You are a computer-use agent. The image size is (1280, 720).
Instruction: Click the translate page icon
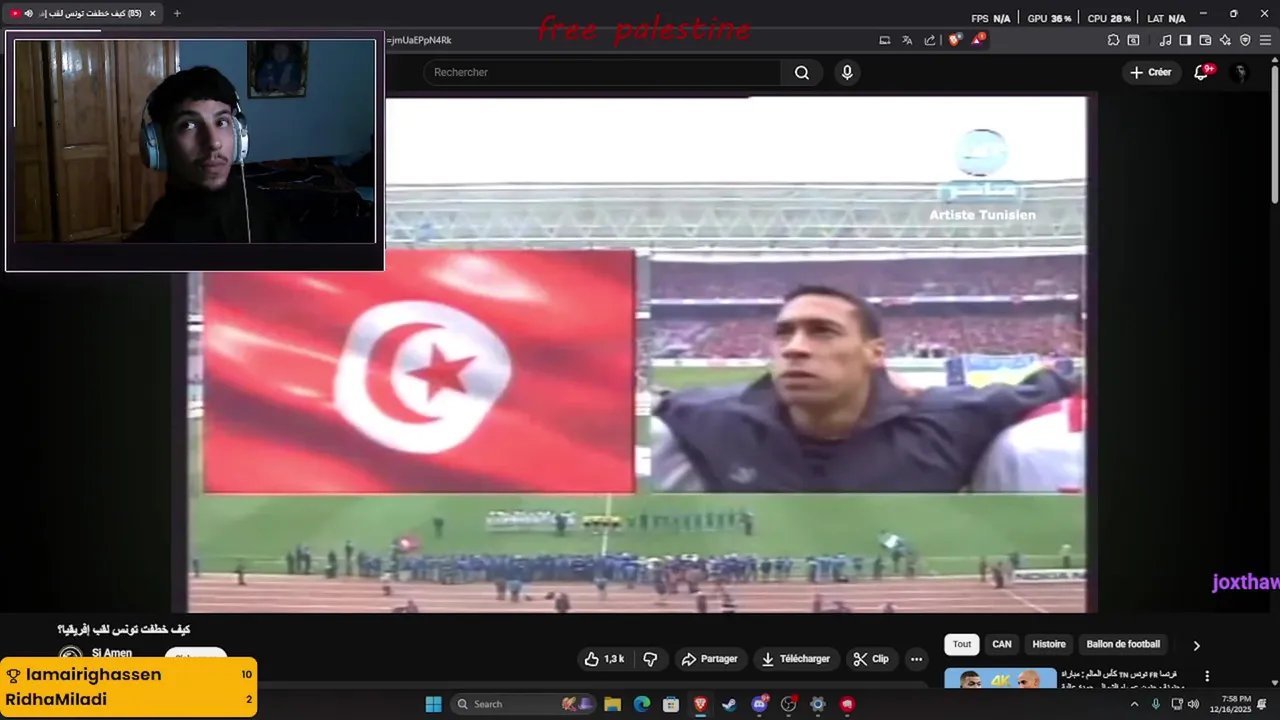tap(907, 40)
